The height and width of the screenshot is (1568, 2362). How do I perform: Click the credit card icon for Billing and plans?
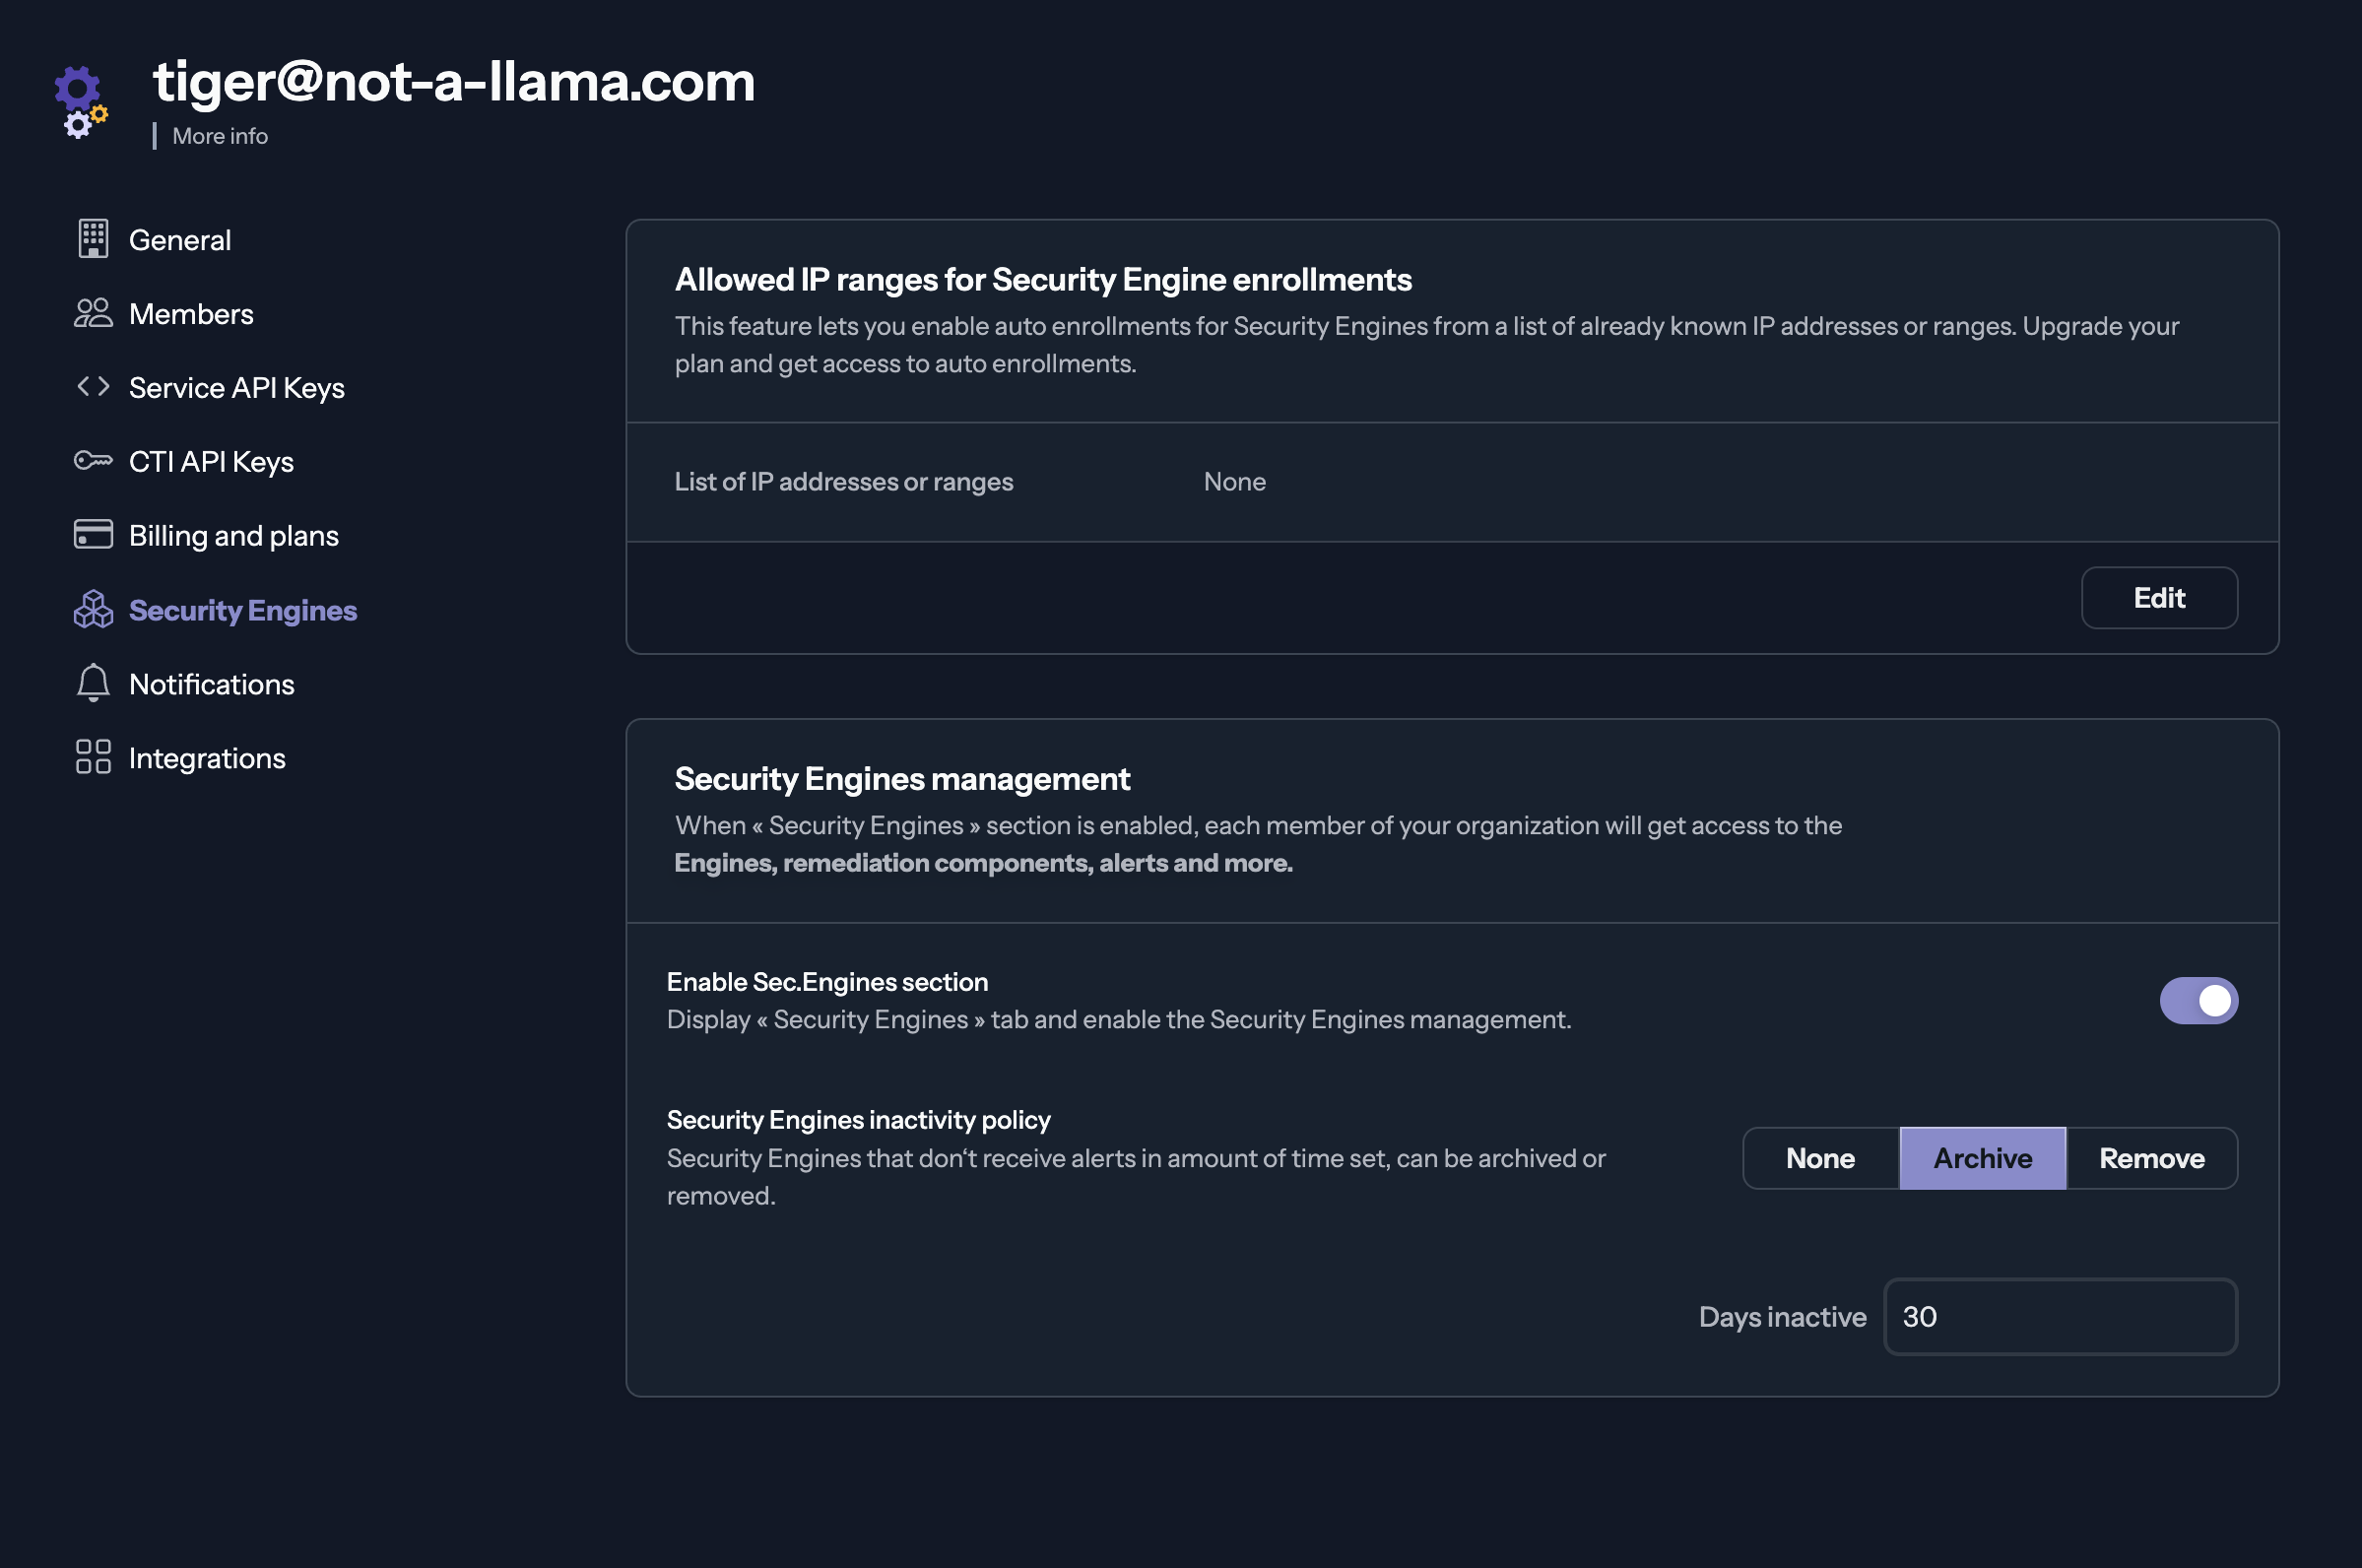[93, 535]
